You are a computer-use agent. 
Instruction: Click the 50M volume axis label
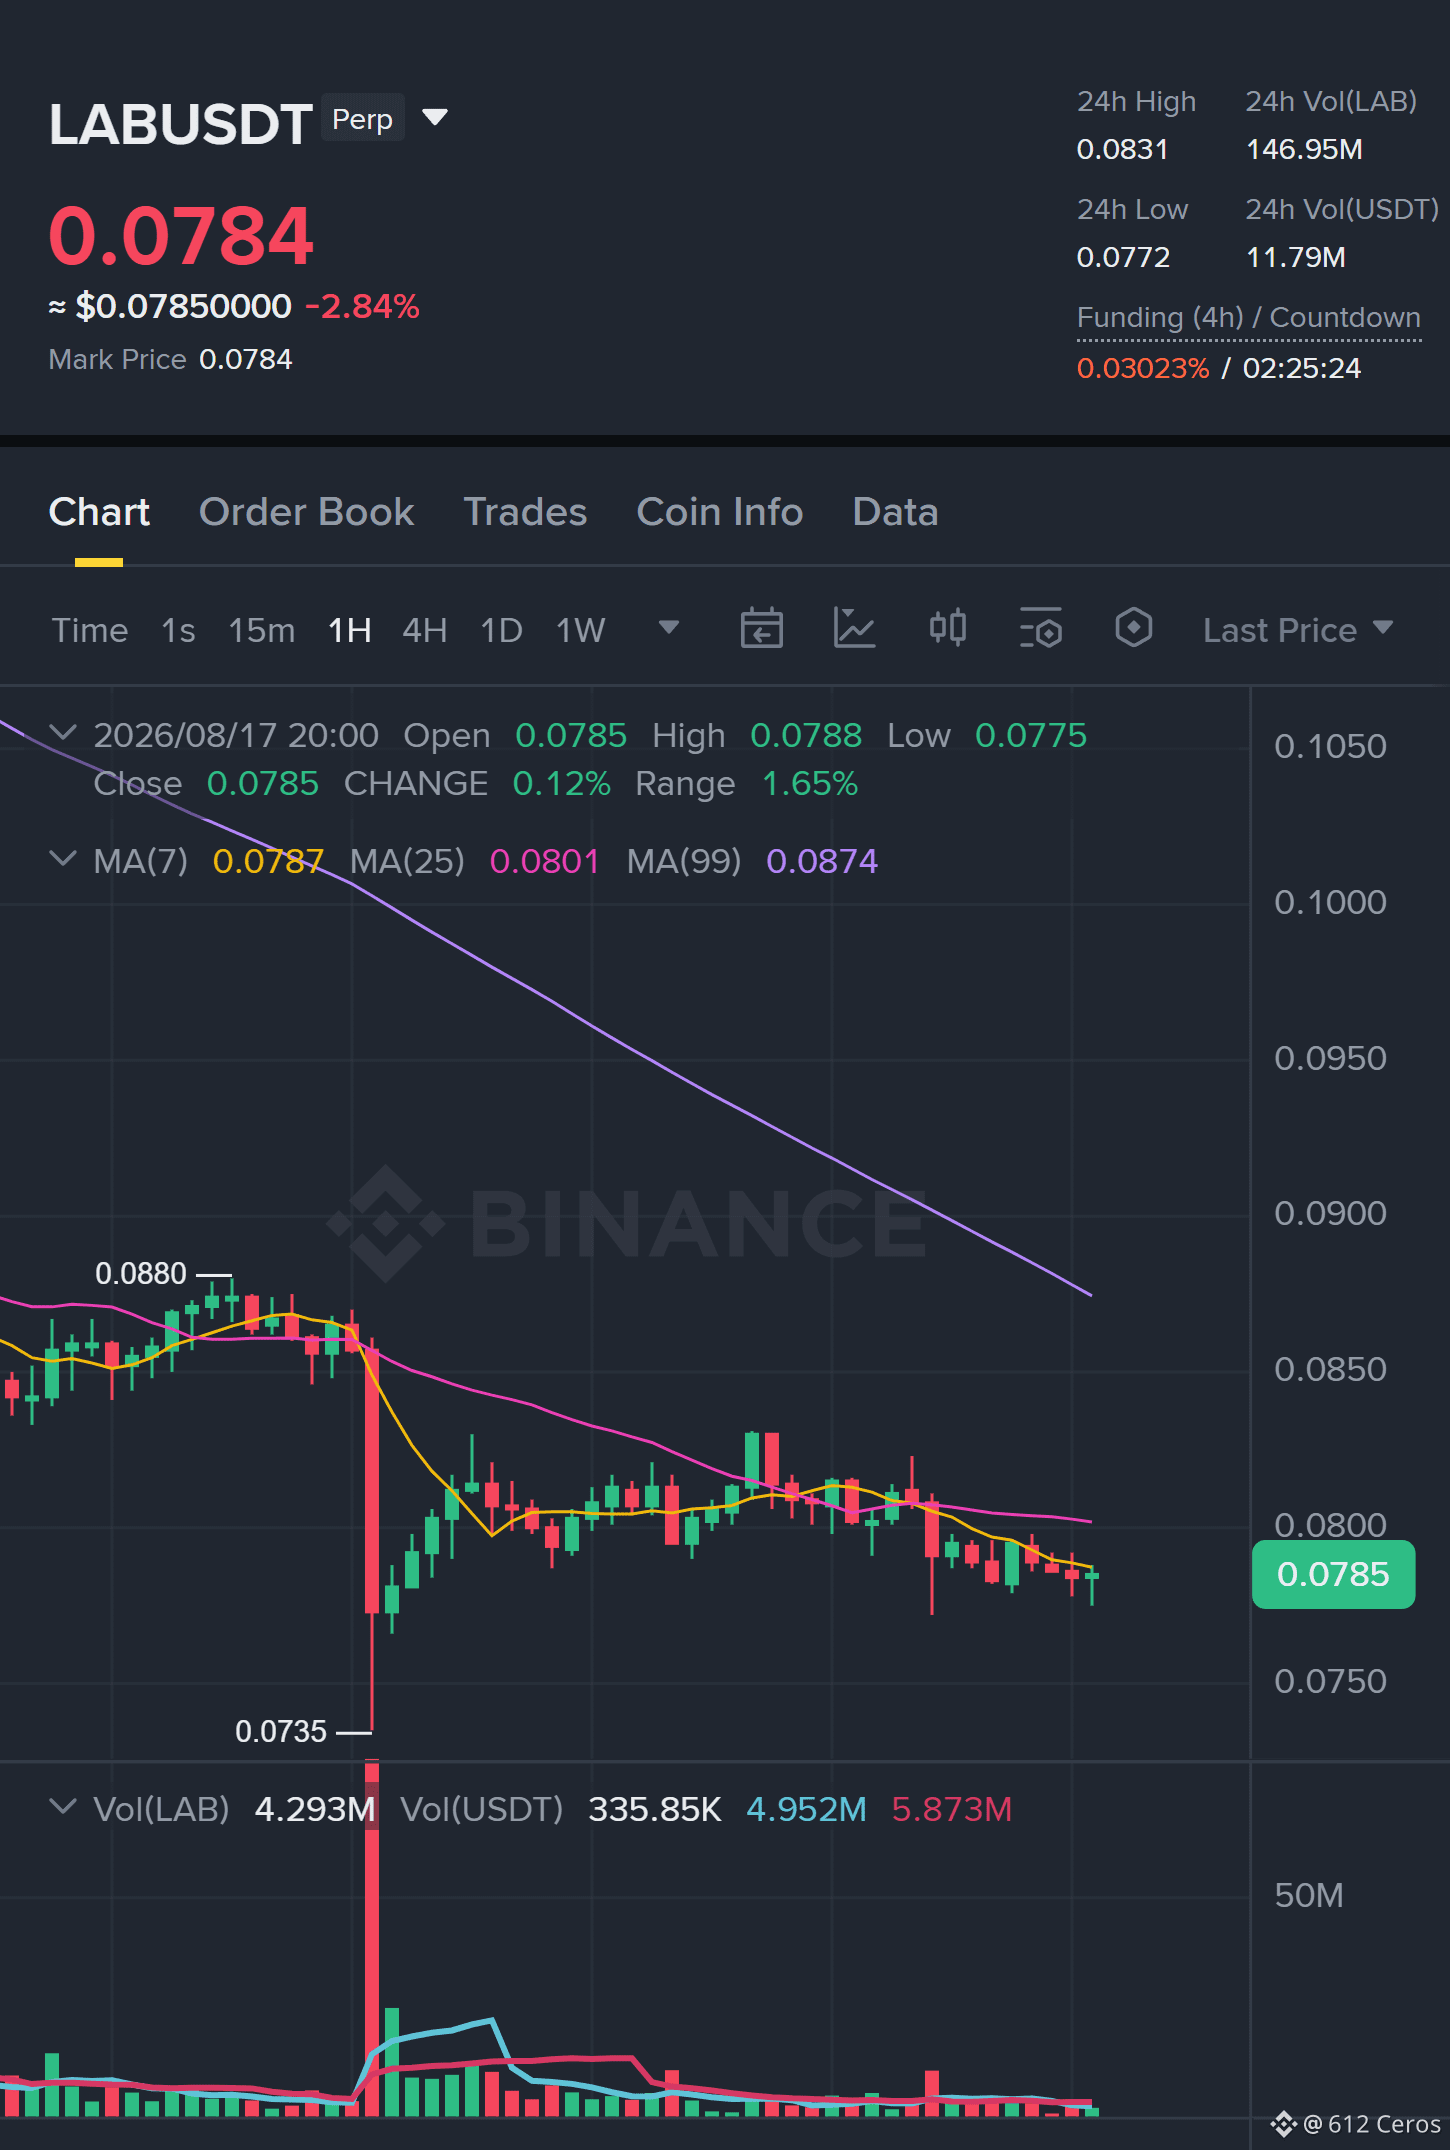pyautogui.click(x=1308, y=1896)
